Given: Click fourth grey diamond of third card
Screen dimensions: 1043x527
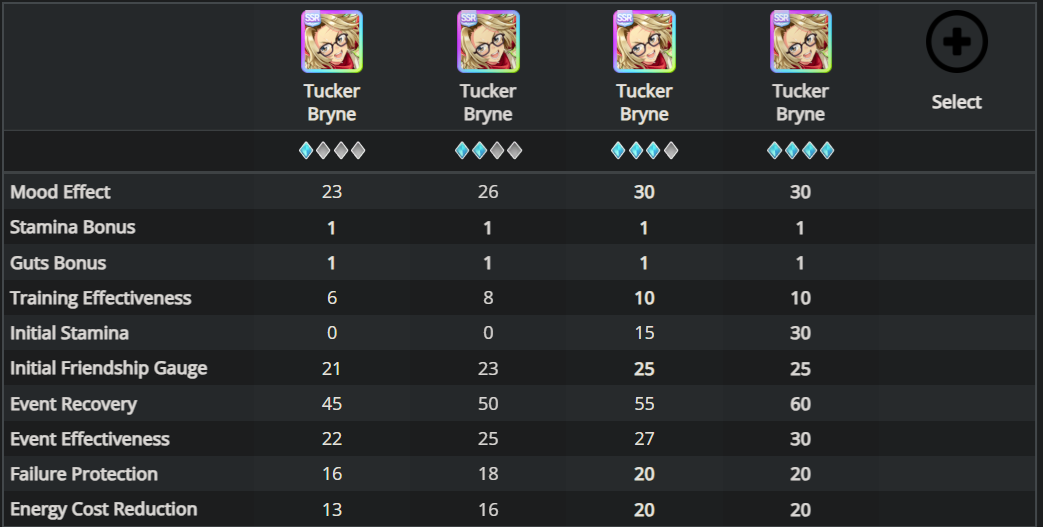Looking at the screenshot, I should 671,150.
